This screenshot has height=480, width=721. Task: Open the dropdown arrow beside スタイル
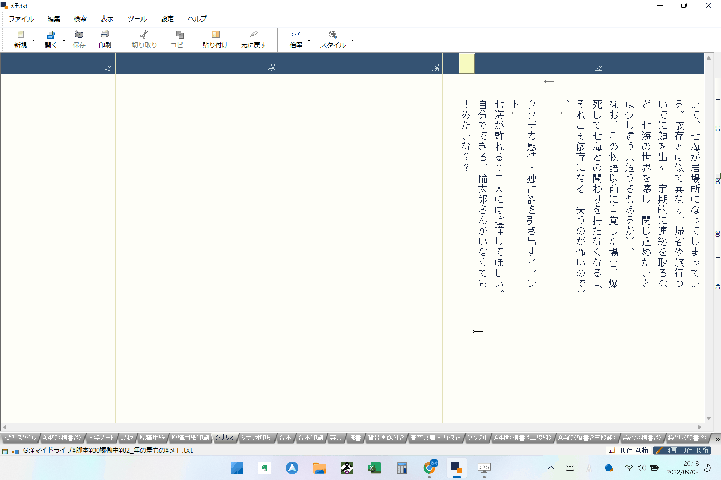[x=352, y=40]
